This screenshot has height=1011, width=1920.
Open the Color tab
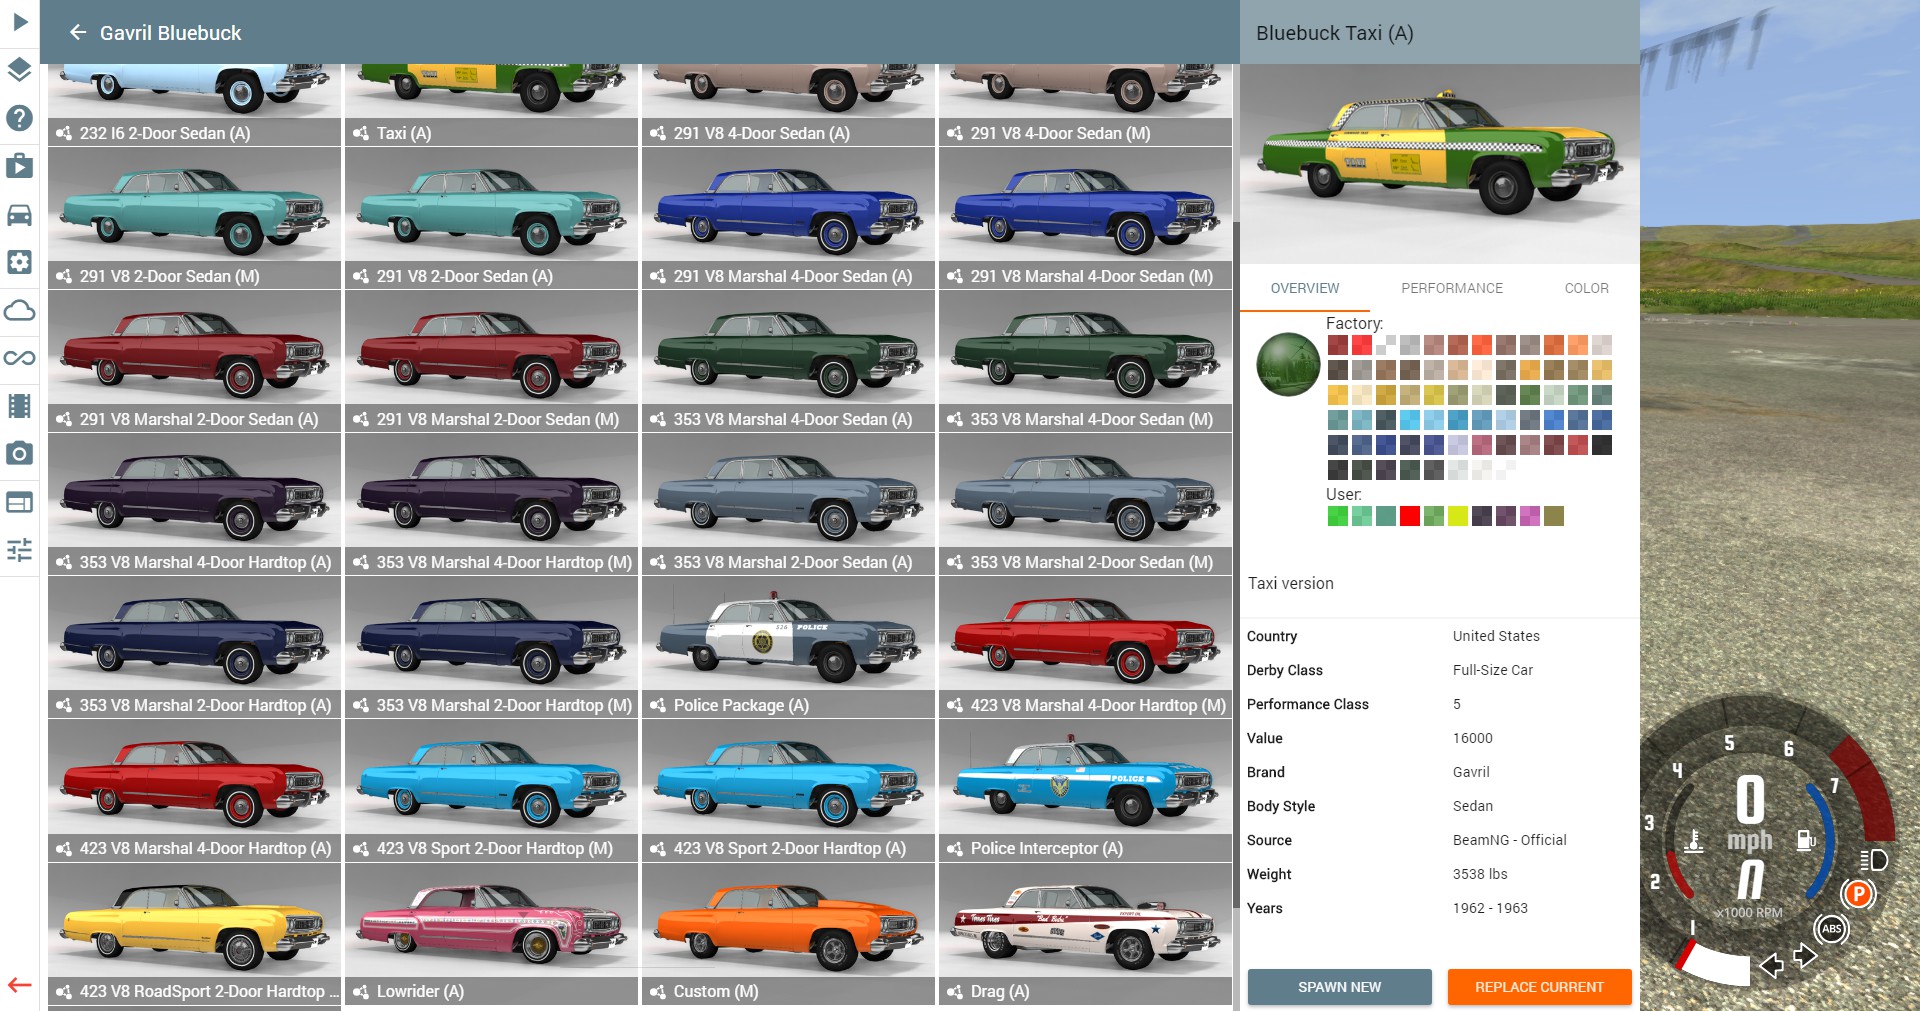point(1587,288)
